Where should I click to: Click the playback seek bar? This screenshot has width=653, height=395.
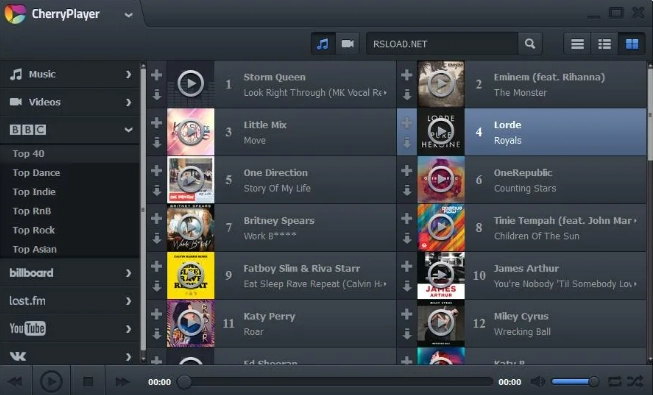(x=335, y=382)
